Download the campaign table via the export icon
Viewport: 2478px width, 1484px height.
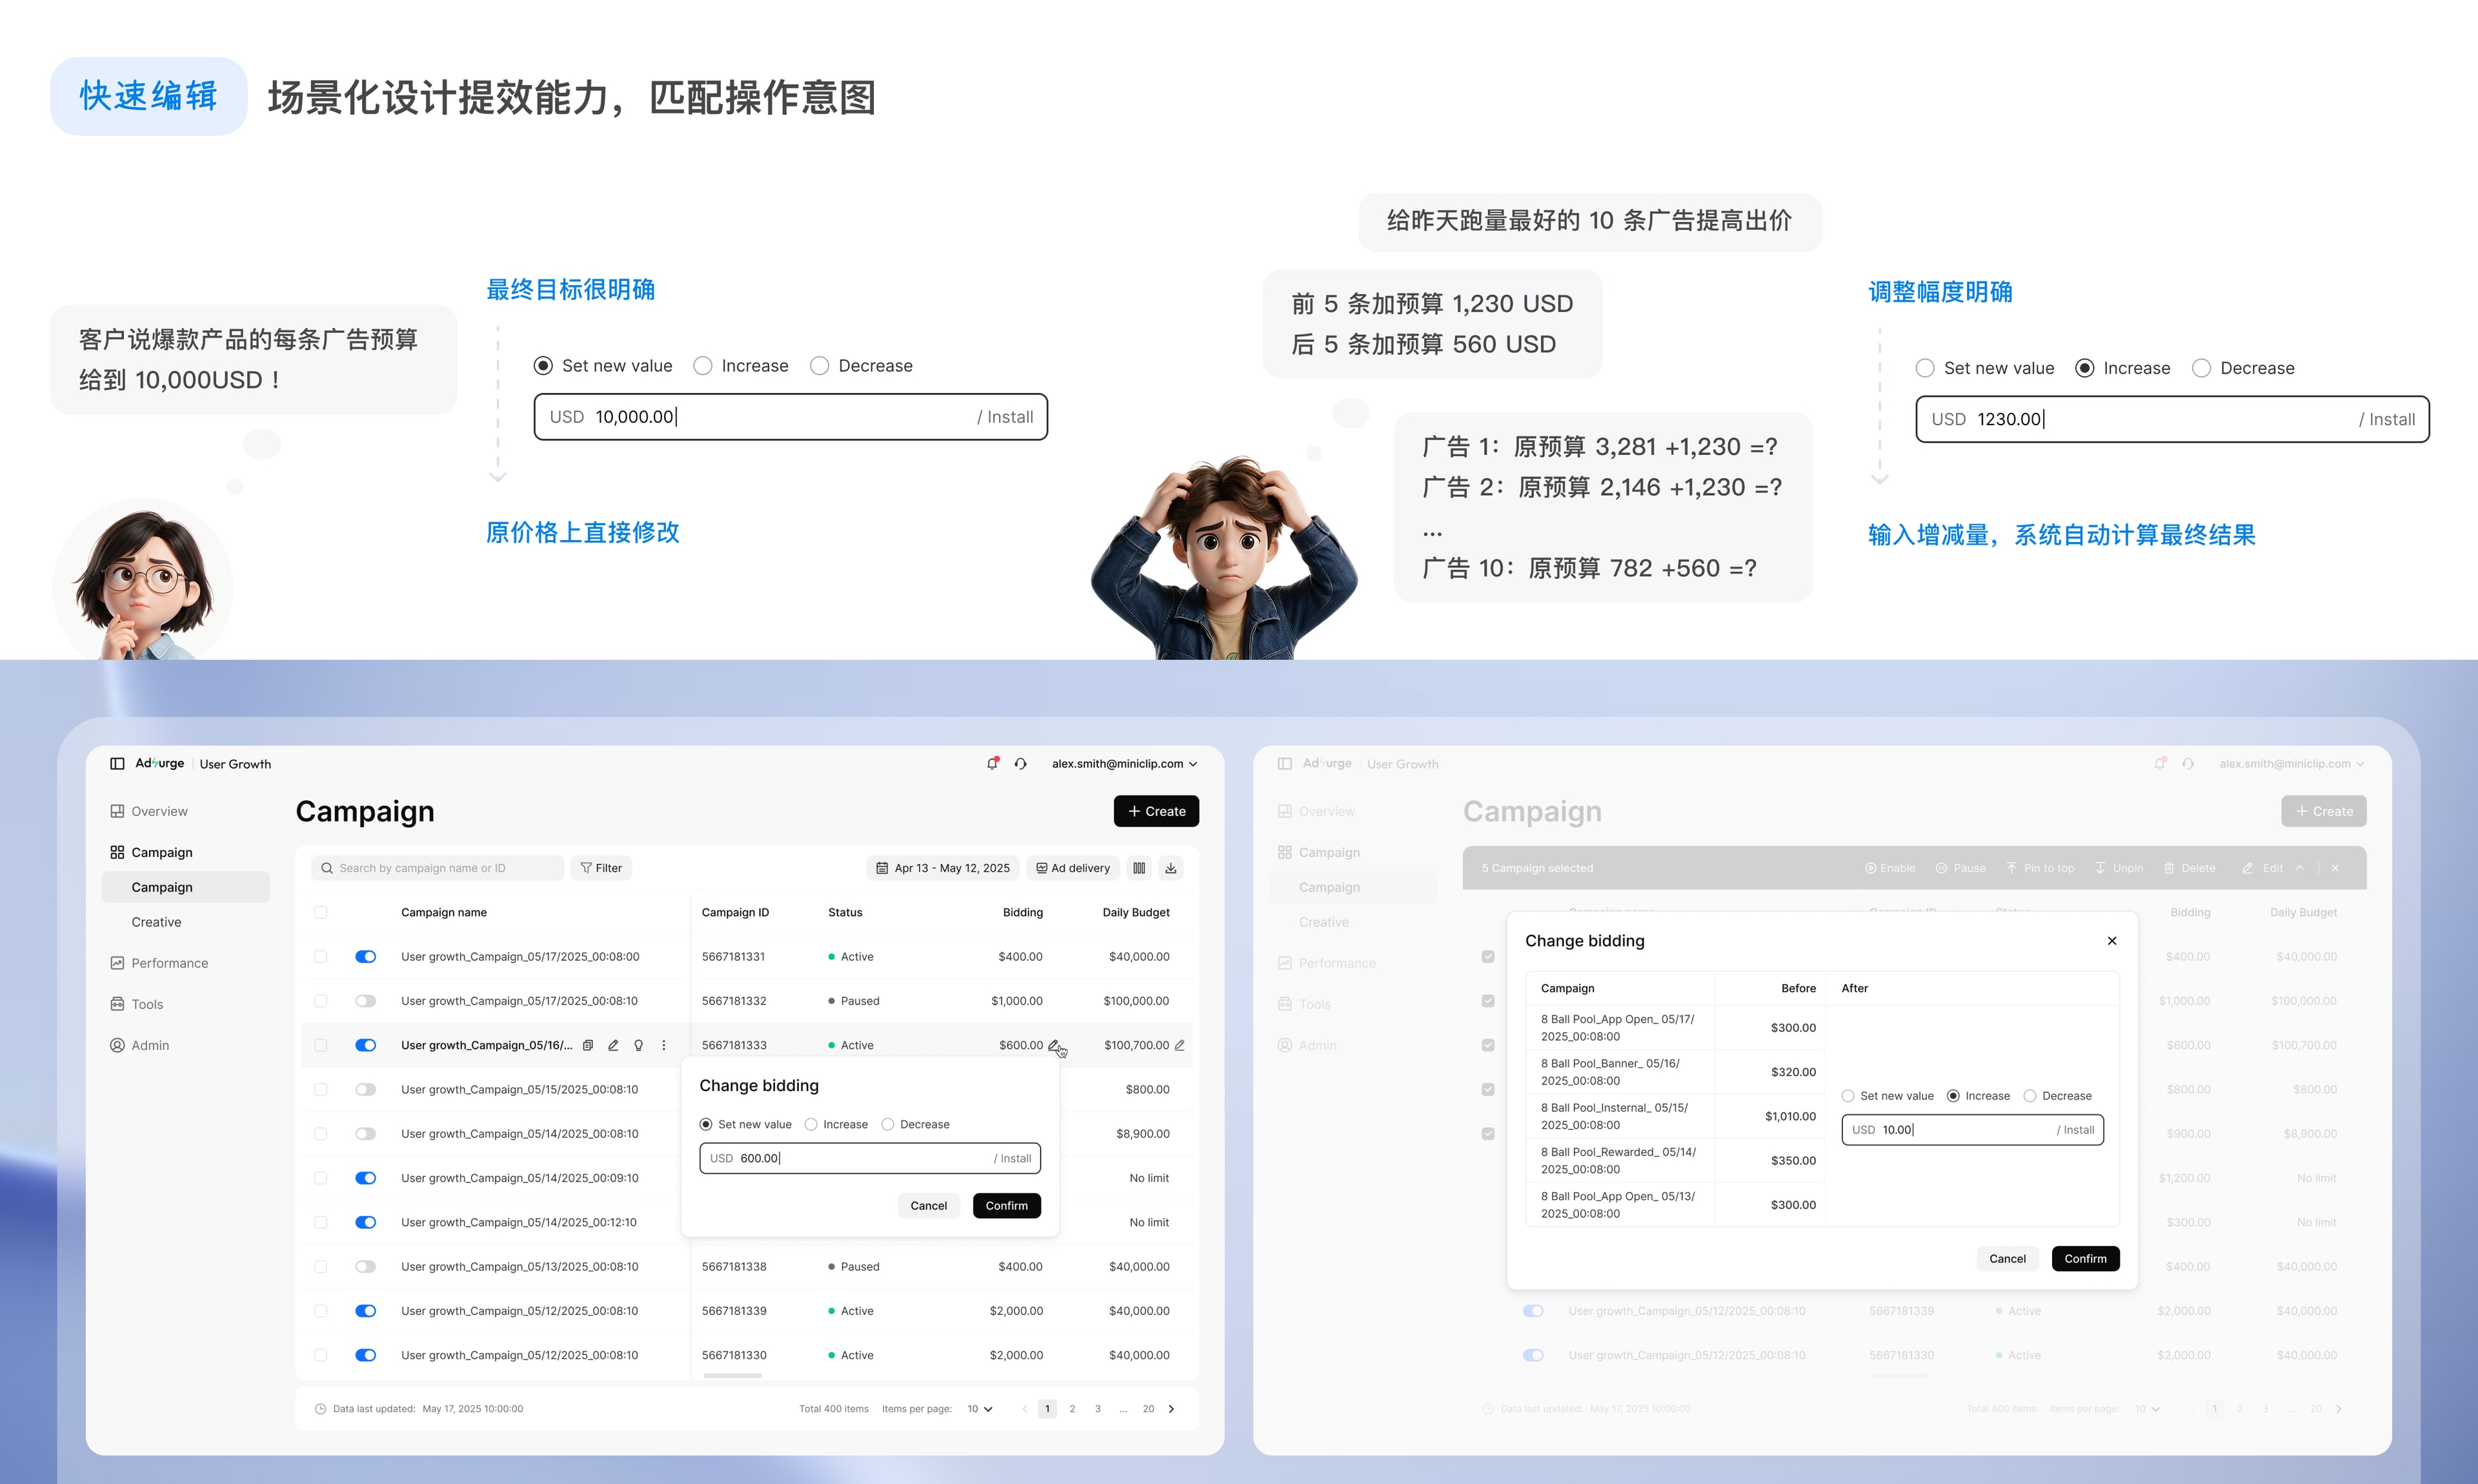1171,868
